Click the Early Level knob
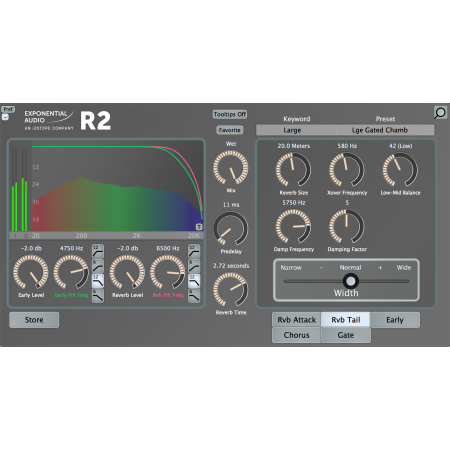Screen dimensions: 450x450 coord(31,272)
